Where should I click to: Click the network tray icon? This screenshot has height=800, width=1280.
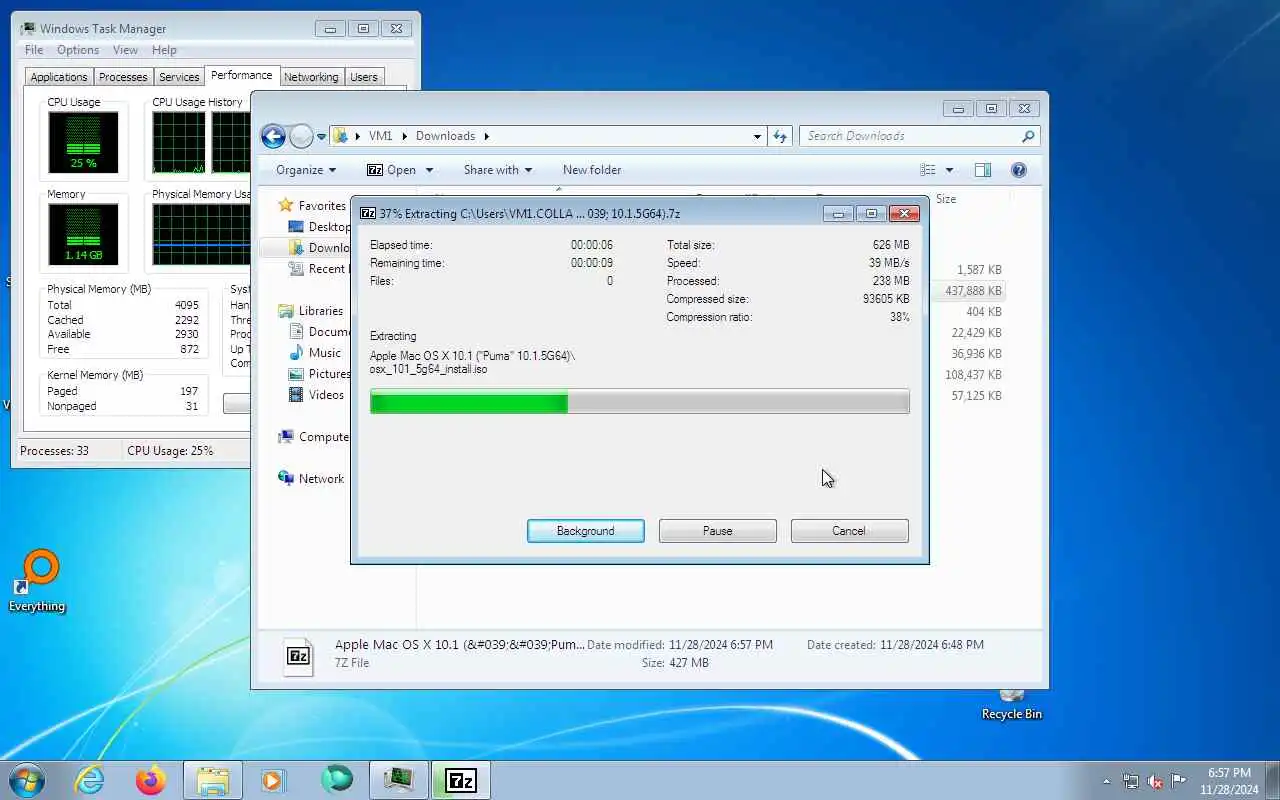(1131, 782)
